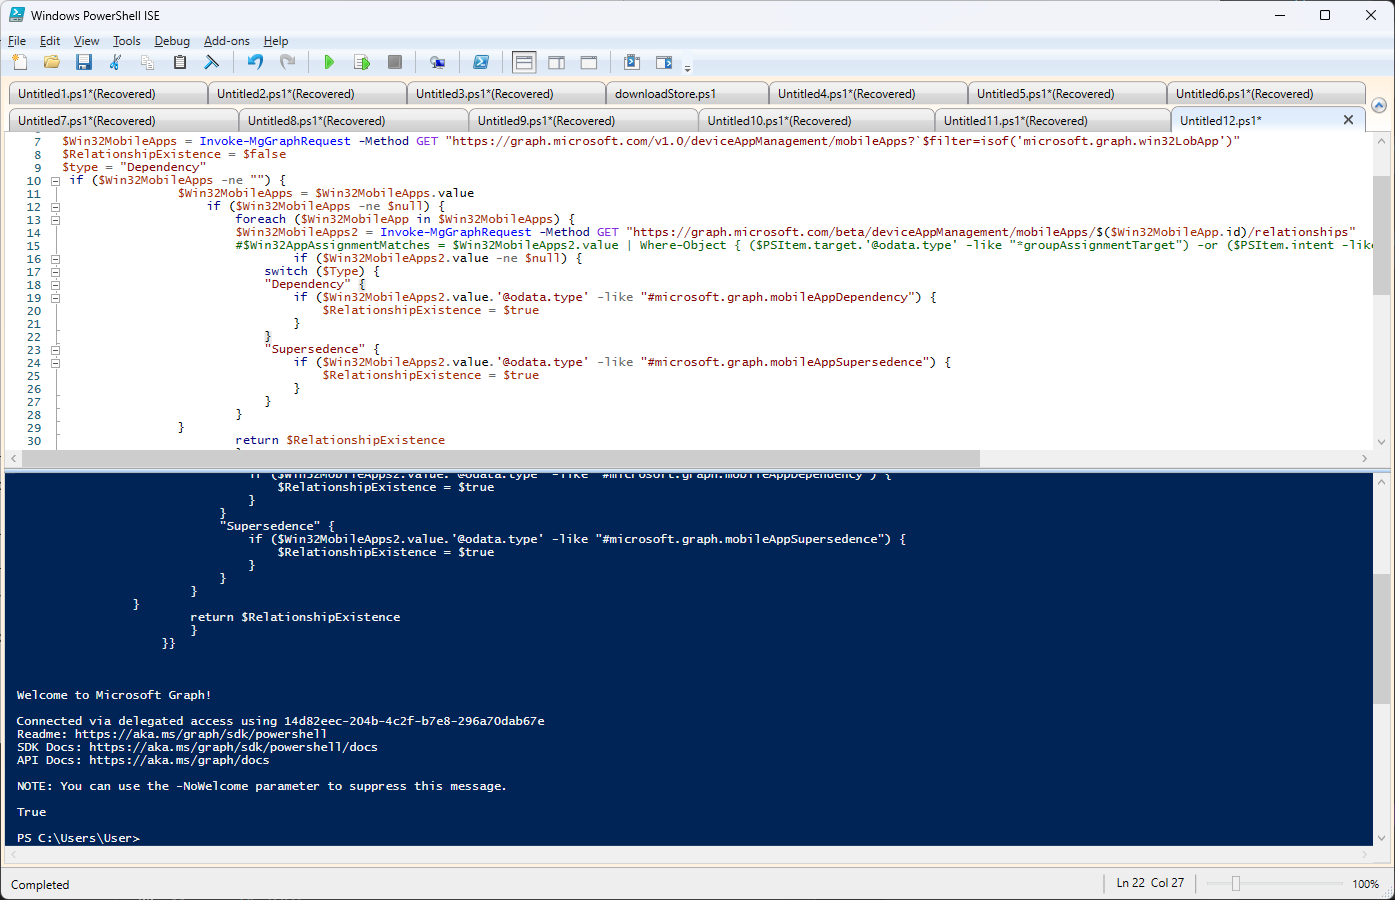The width and height of the screenshot is (1395, 900).
Task: Clear the console pane icon
Action: 212,62
